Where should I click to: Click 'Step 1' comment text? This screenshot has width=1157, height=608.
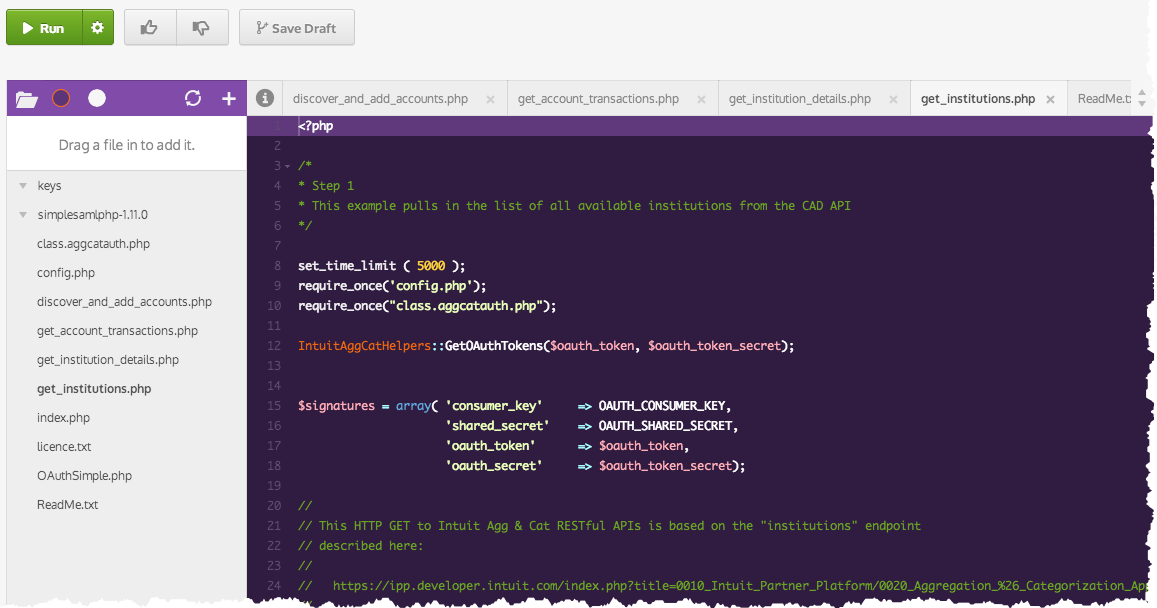point(333,185)
